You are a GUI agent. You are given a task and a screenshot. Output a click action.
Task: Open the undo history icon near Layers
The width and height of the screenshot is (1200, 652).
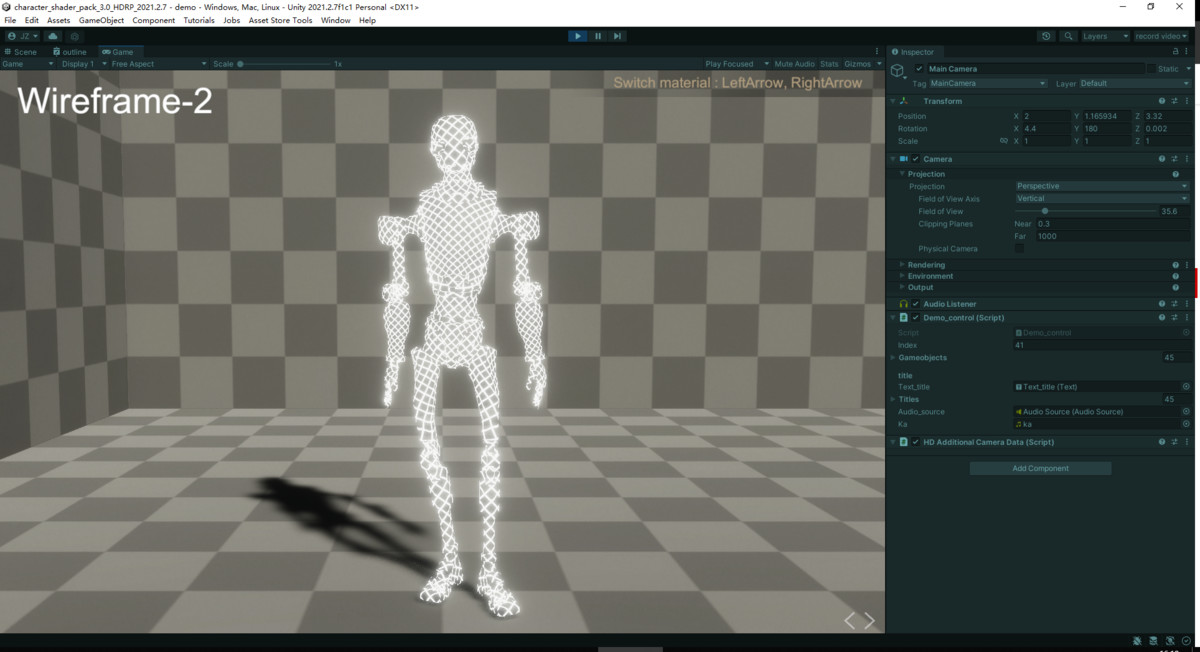(1046, 36)
